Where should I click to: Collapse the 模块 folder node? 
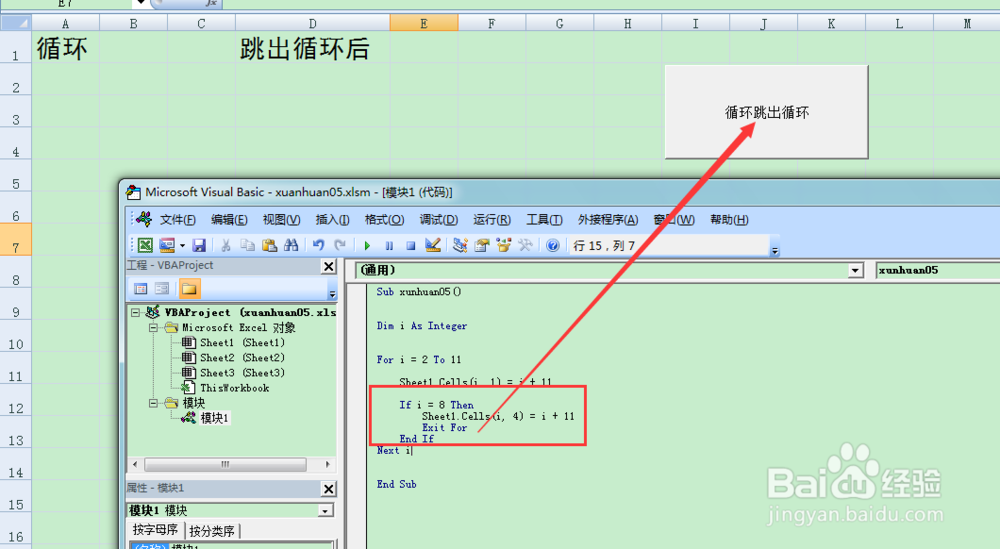click(153, 403)
